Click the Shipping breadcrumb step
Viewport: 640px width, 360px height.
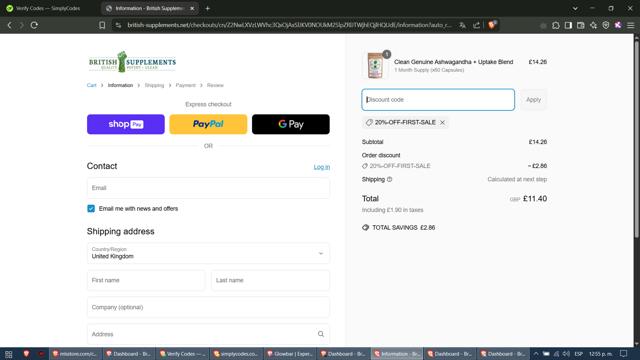pyautogui.click(x=154, y=85)
